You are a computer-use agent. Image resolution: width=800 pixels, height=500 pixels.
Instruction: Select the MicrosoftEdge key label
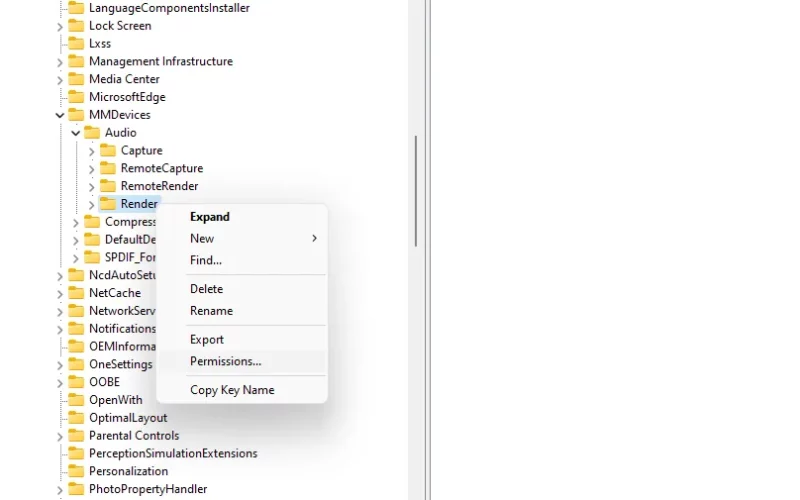[127, 96]
